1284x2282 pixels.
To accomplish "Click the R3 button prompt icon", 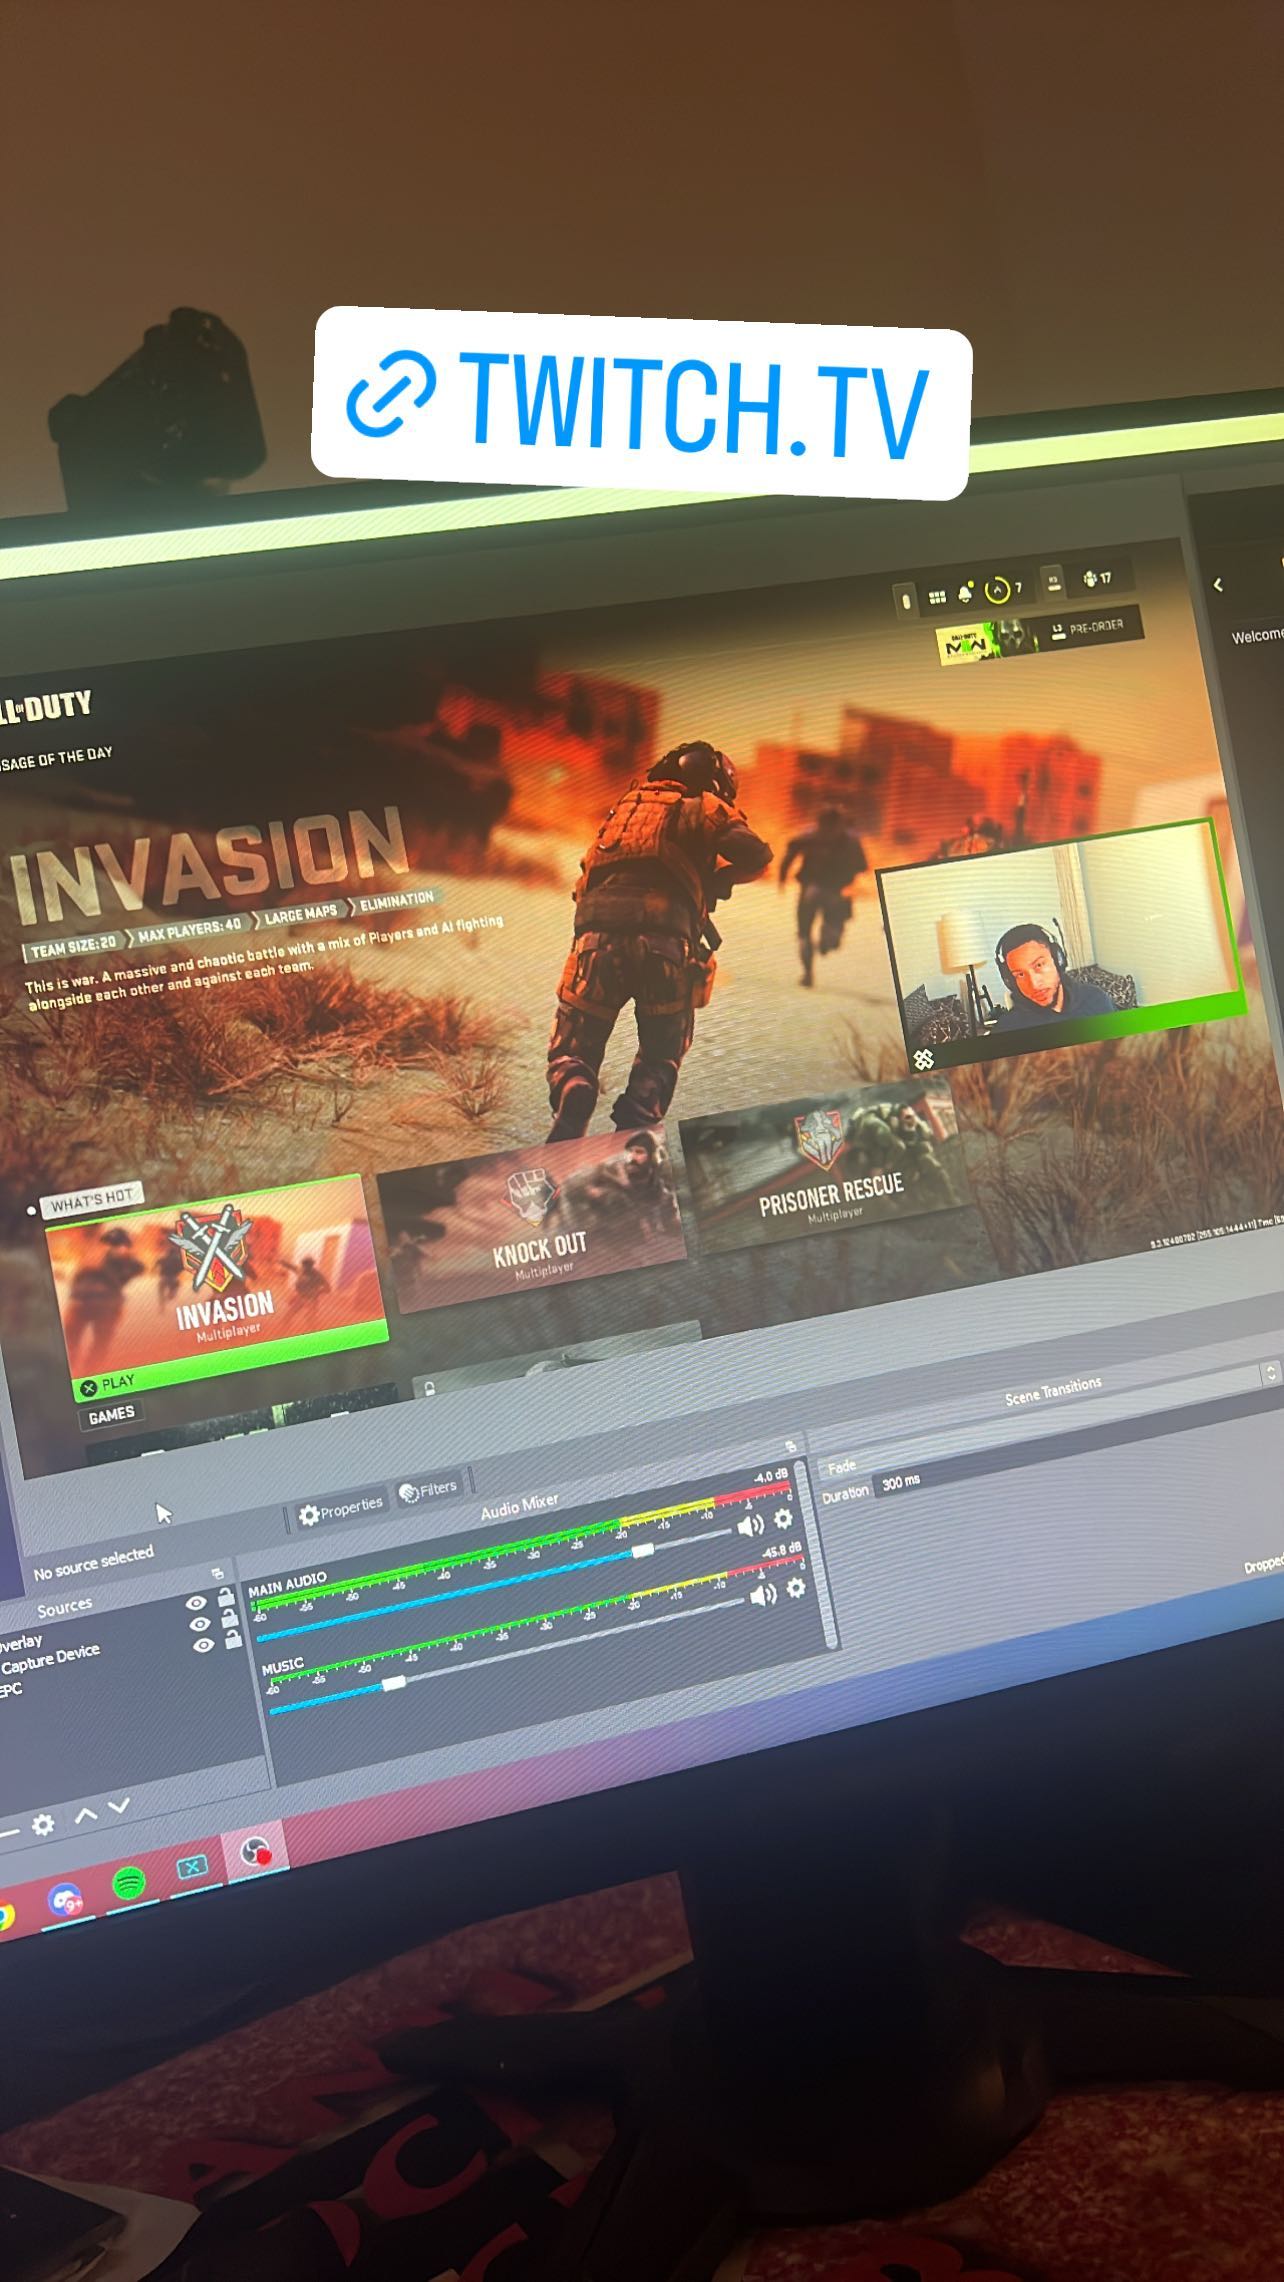I will click(x=1053, y=582).
